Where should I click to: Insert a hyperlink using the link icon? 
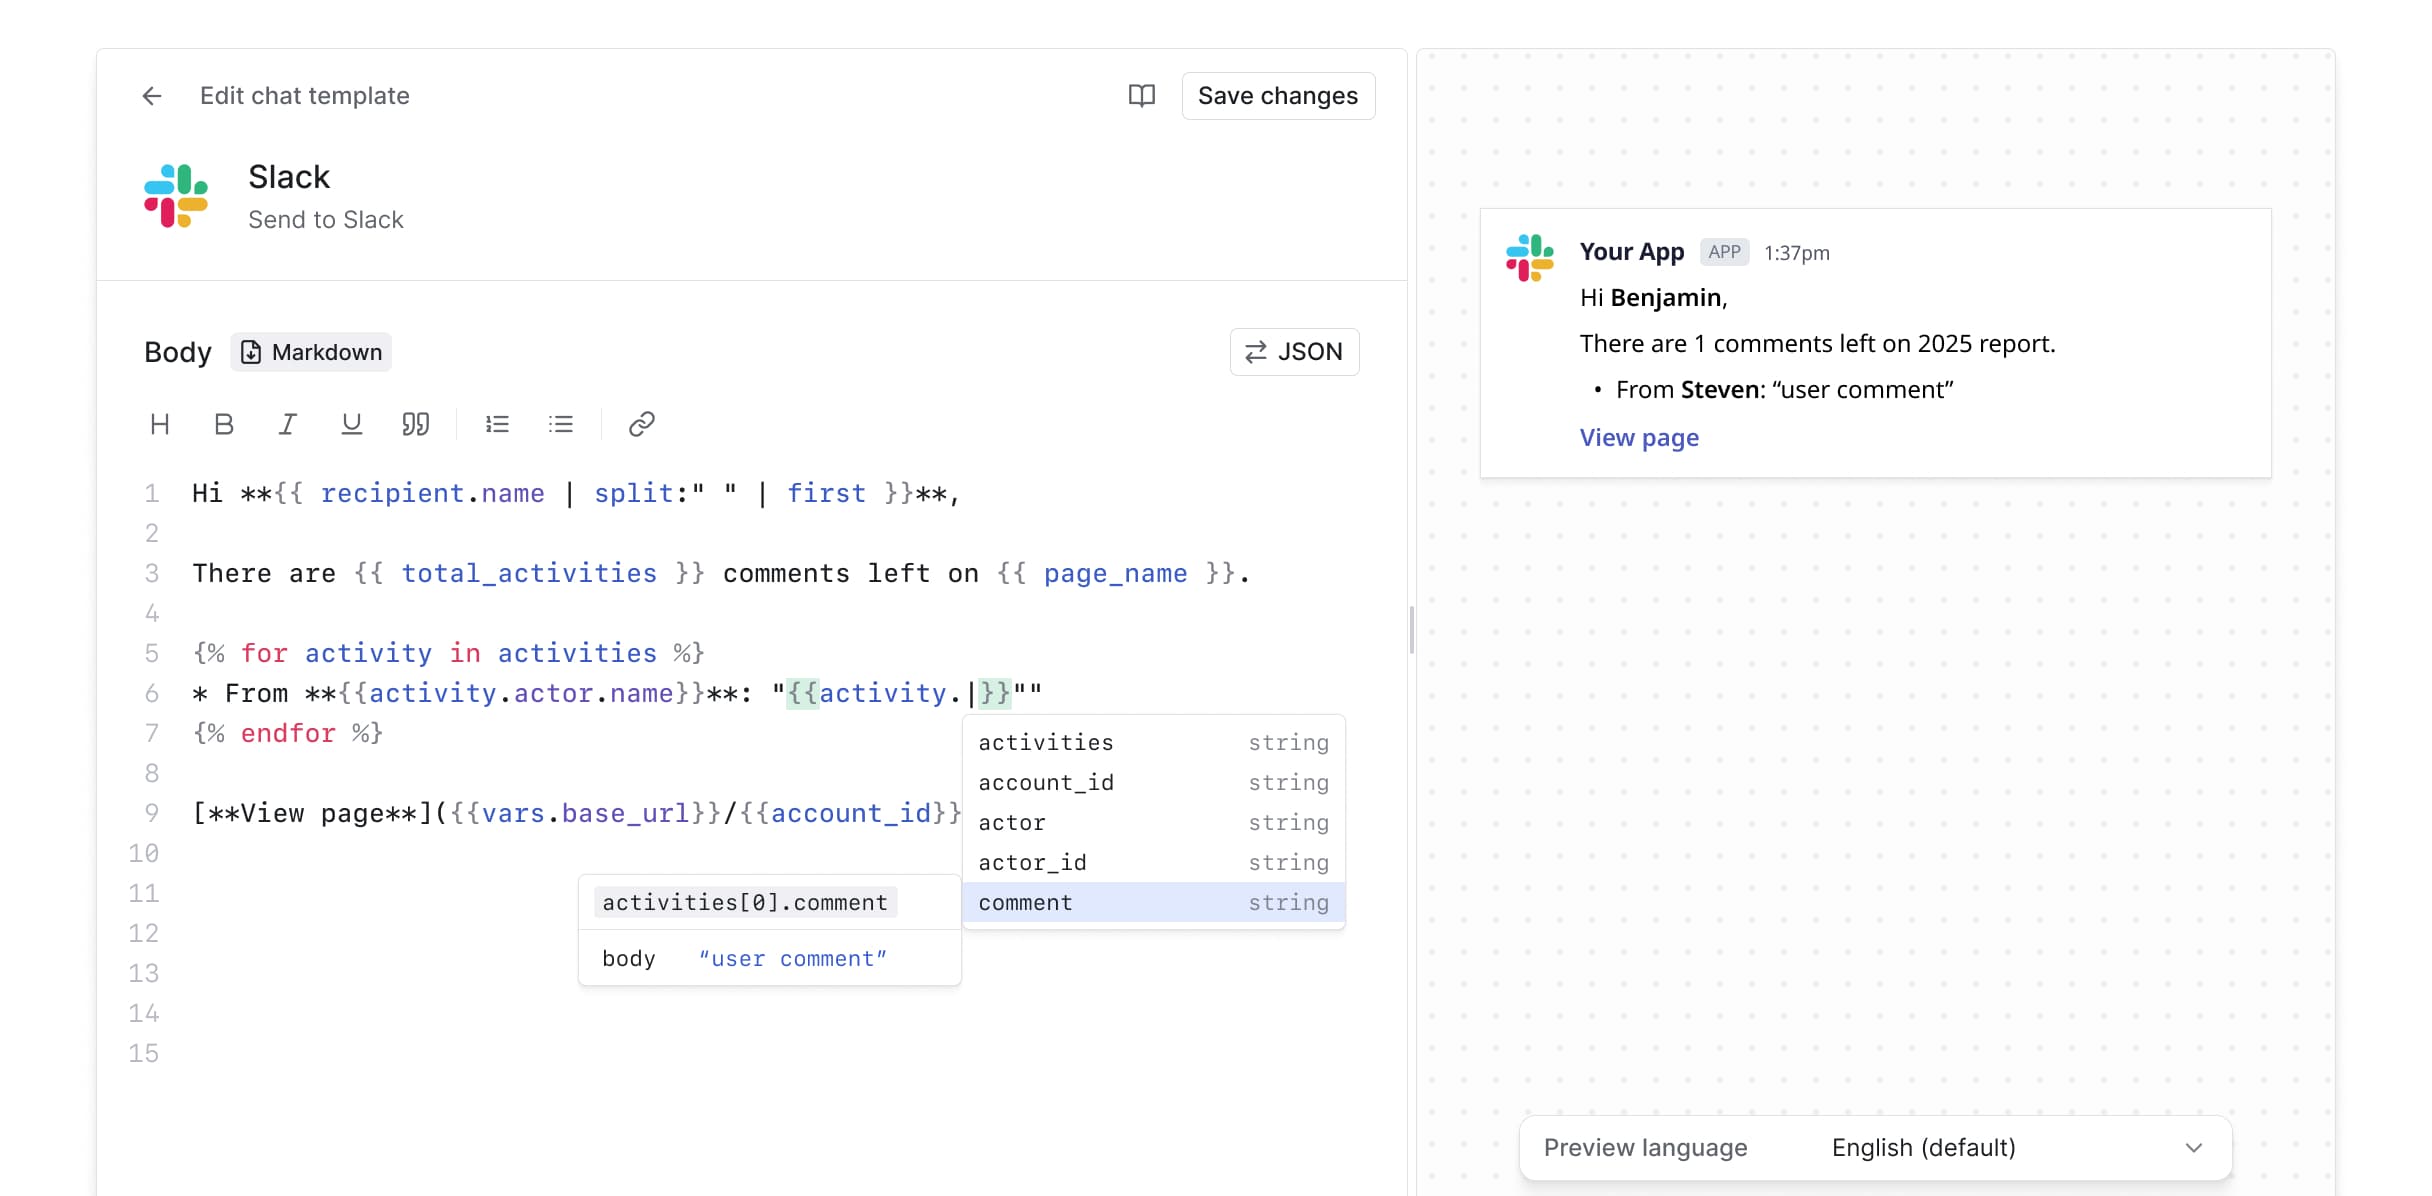tap(641, 424)
